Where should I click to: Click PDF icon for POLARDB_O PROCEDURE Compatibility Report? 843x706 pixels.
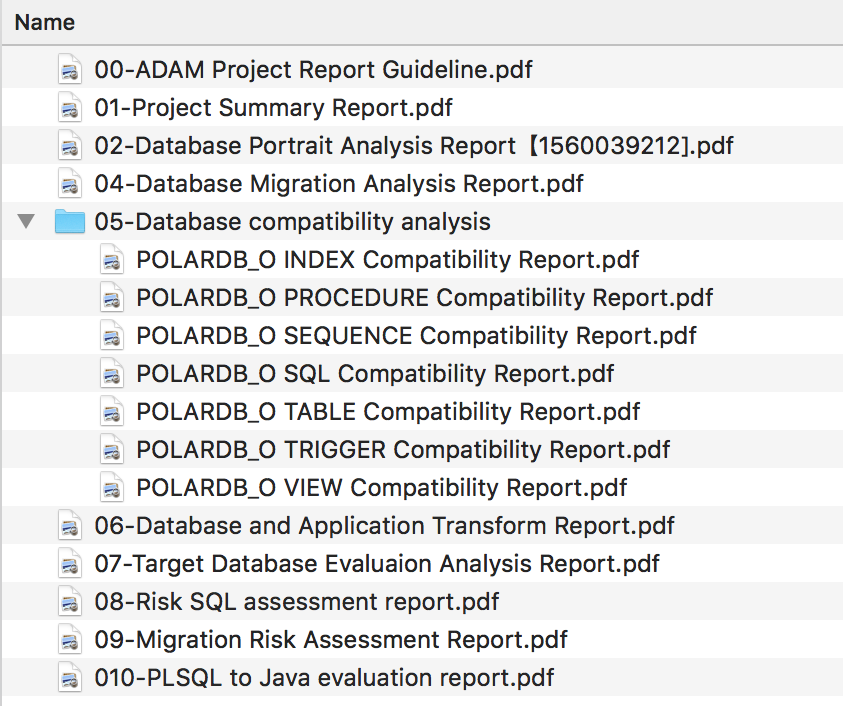[112, 298]
